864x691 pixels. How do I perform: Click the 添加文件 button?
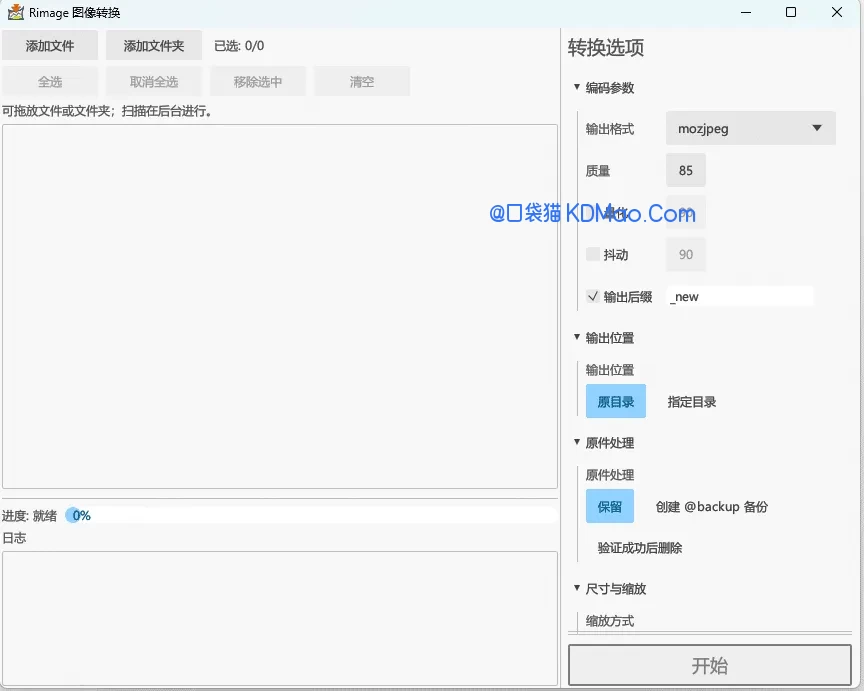click(x=50, y=46)
